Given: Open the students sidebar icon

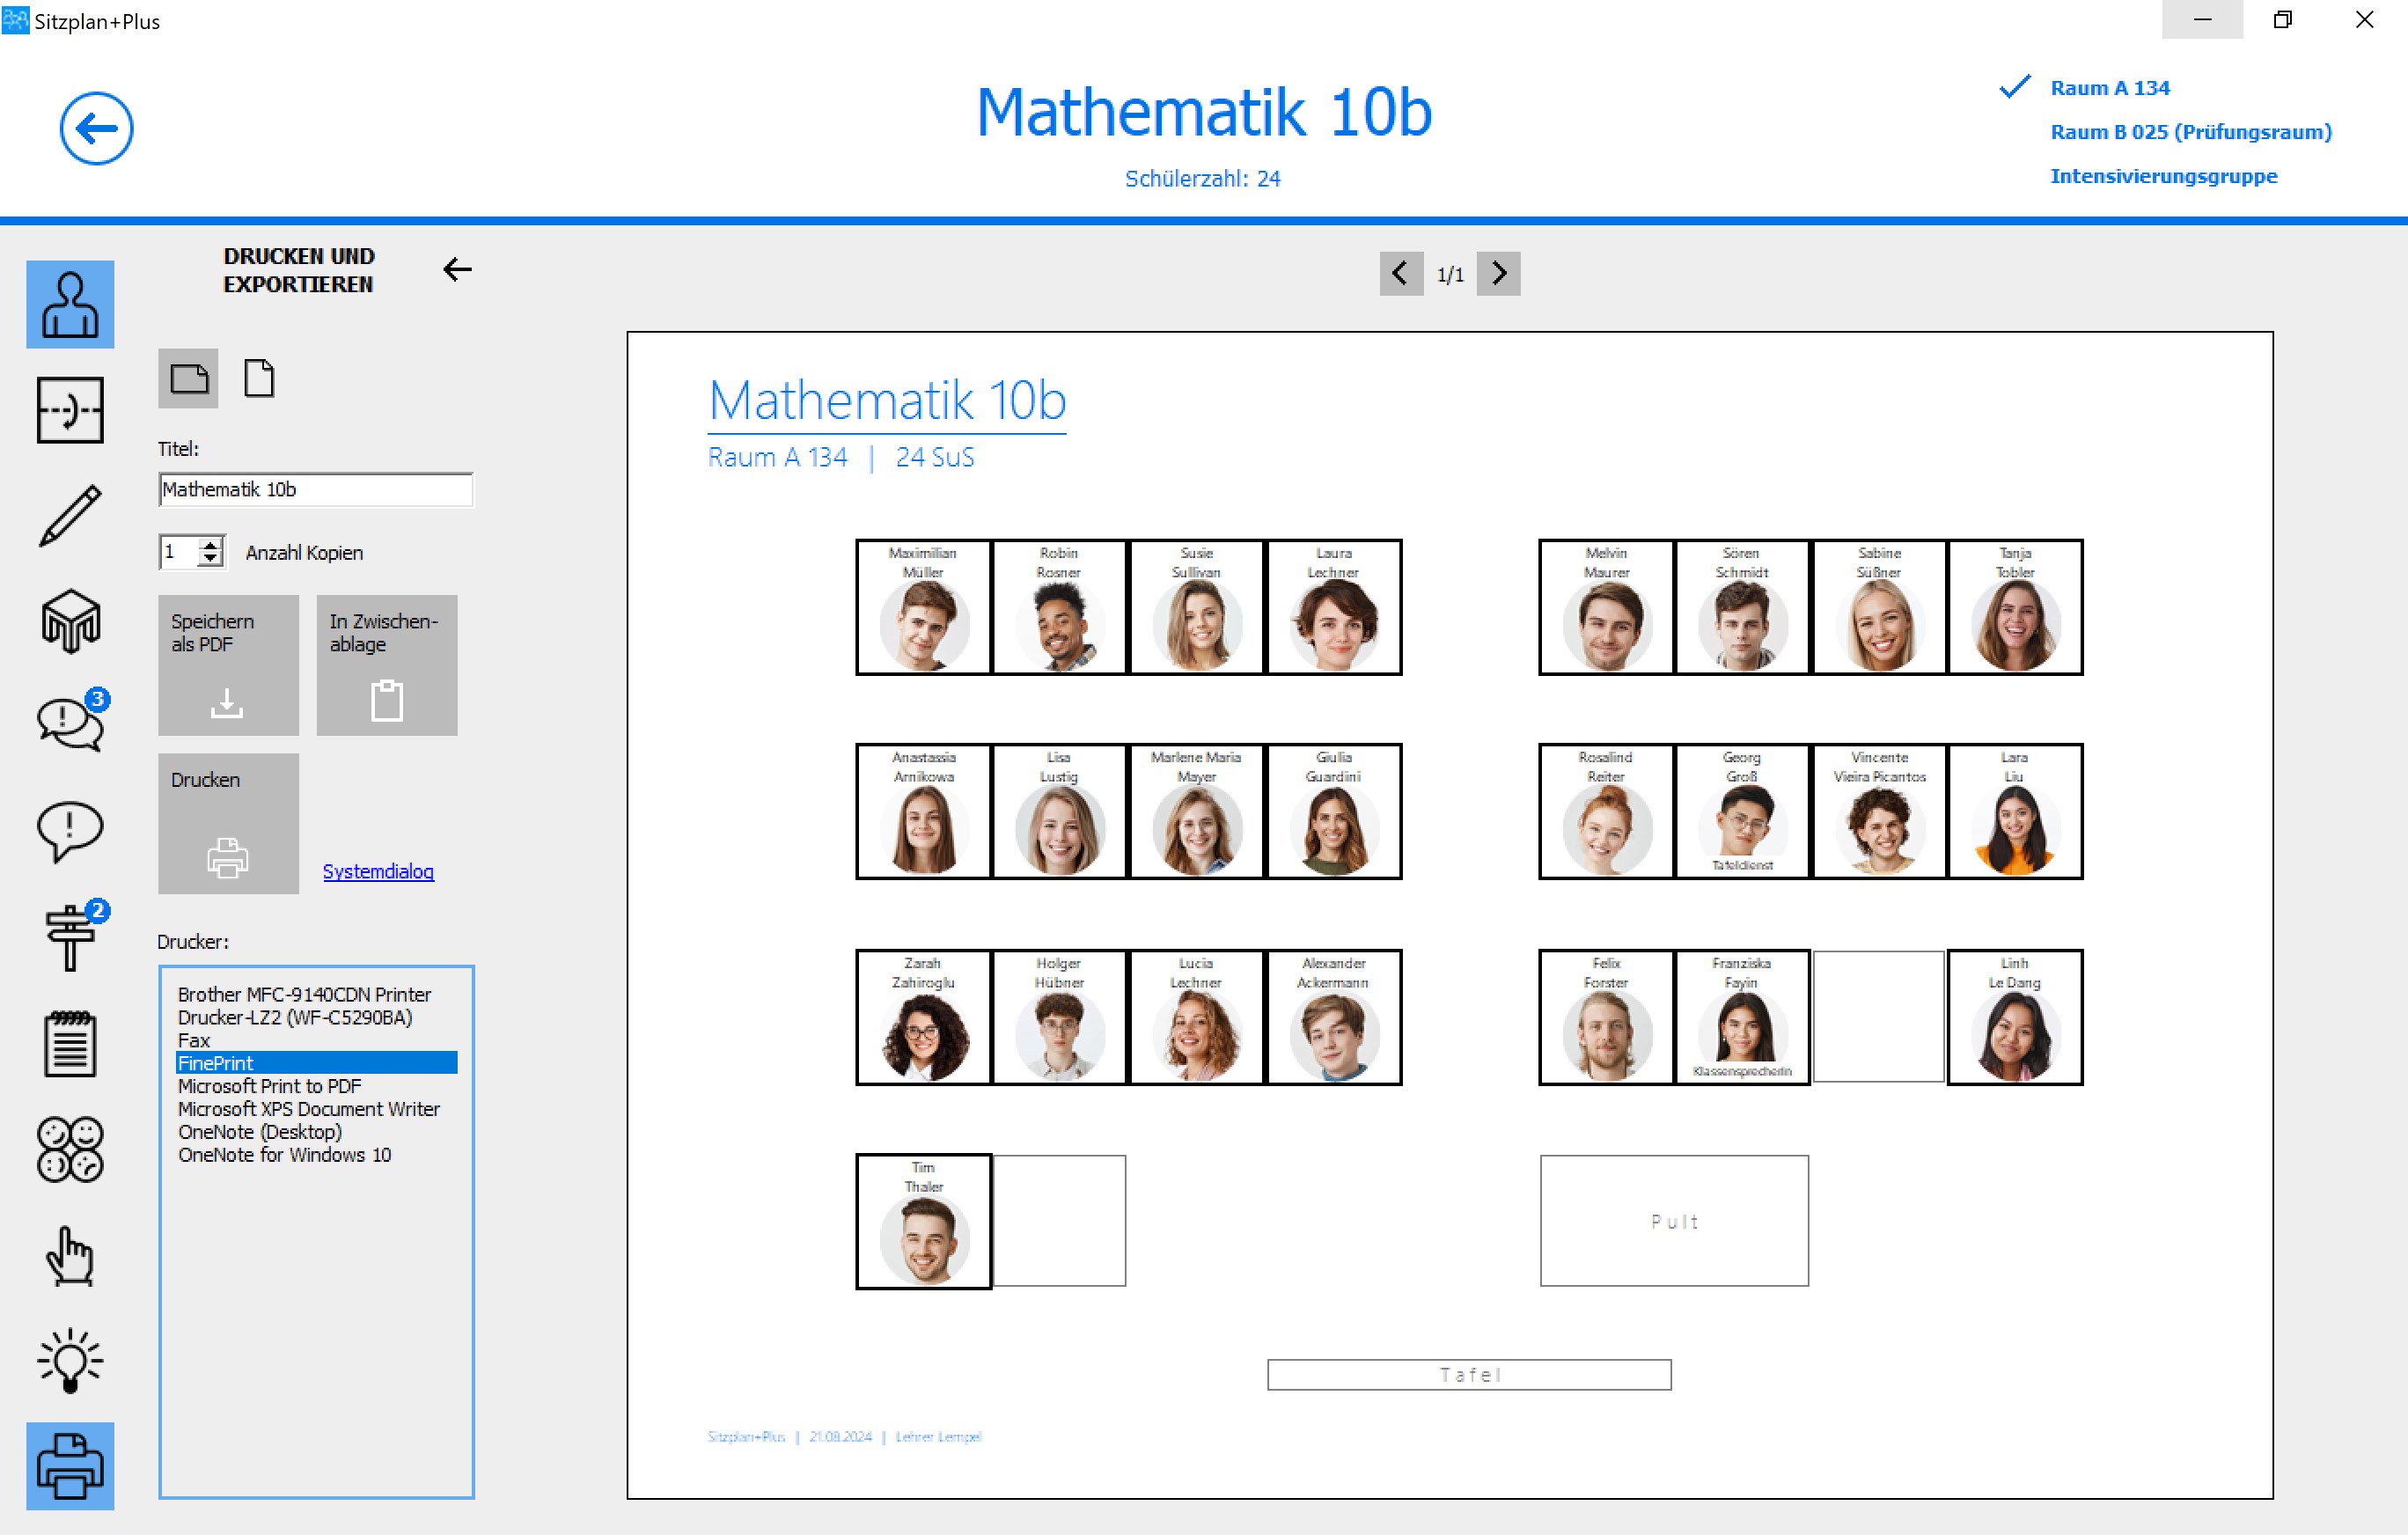Looking at the screenshot, I should coord(70,305).
